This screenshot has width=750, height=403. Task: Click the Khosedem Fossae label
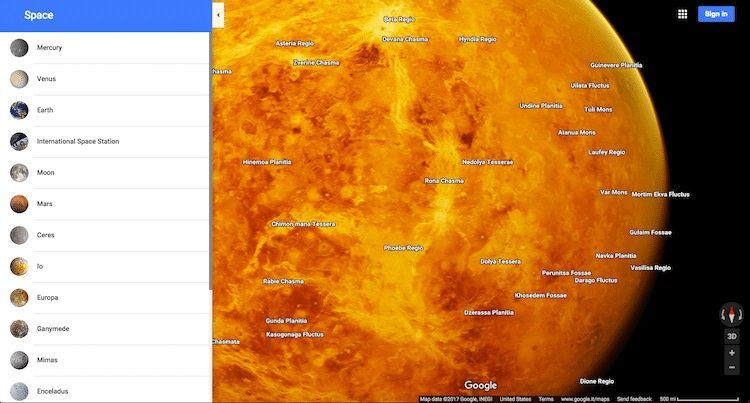(540, 295)
